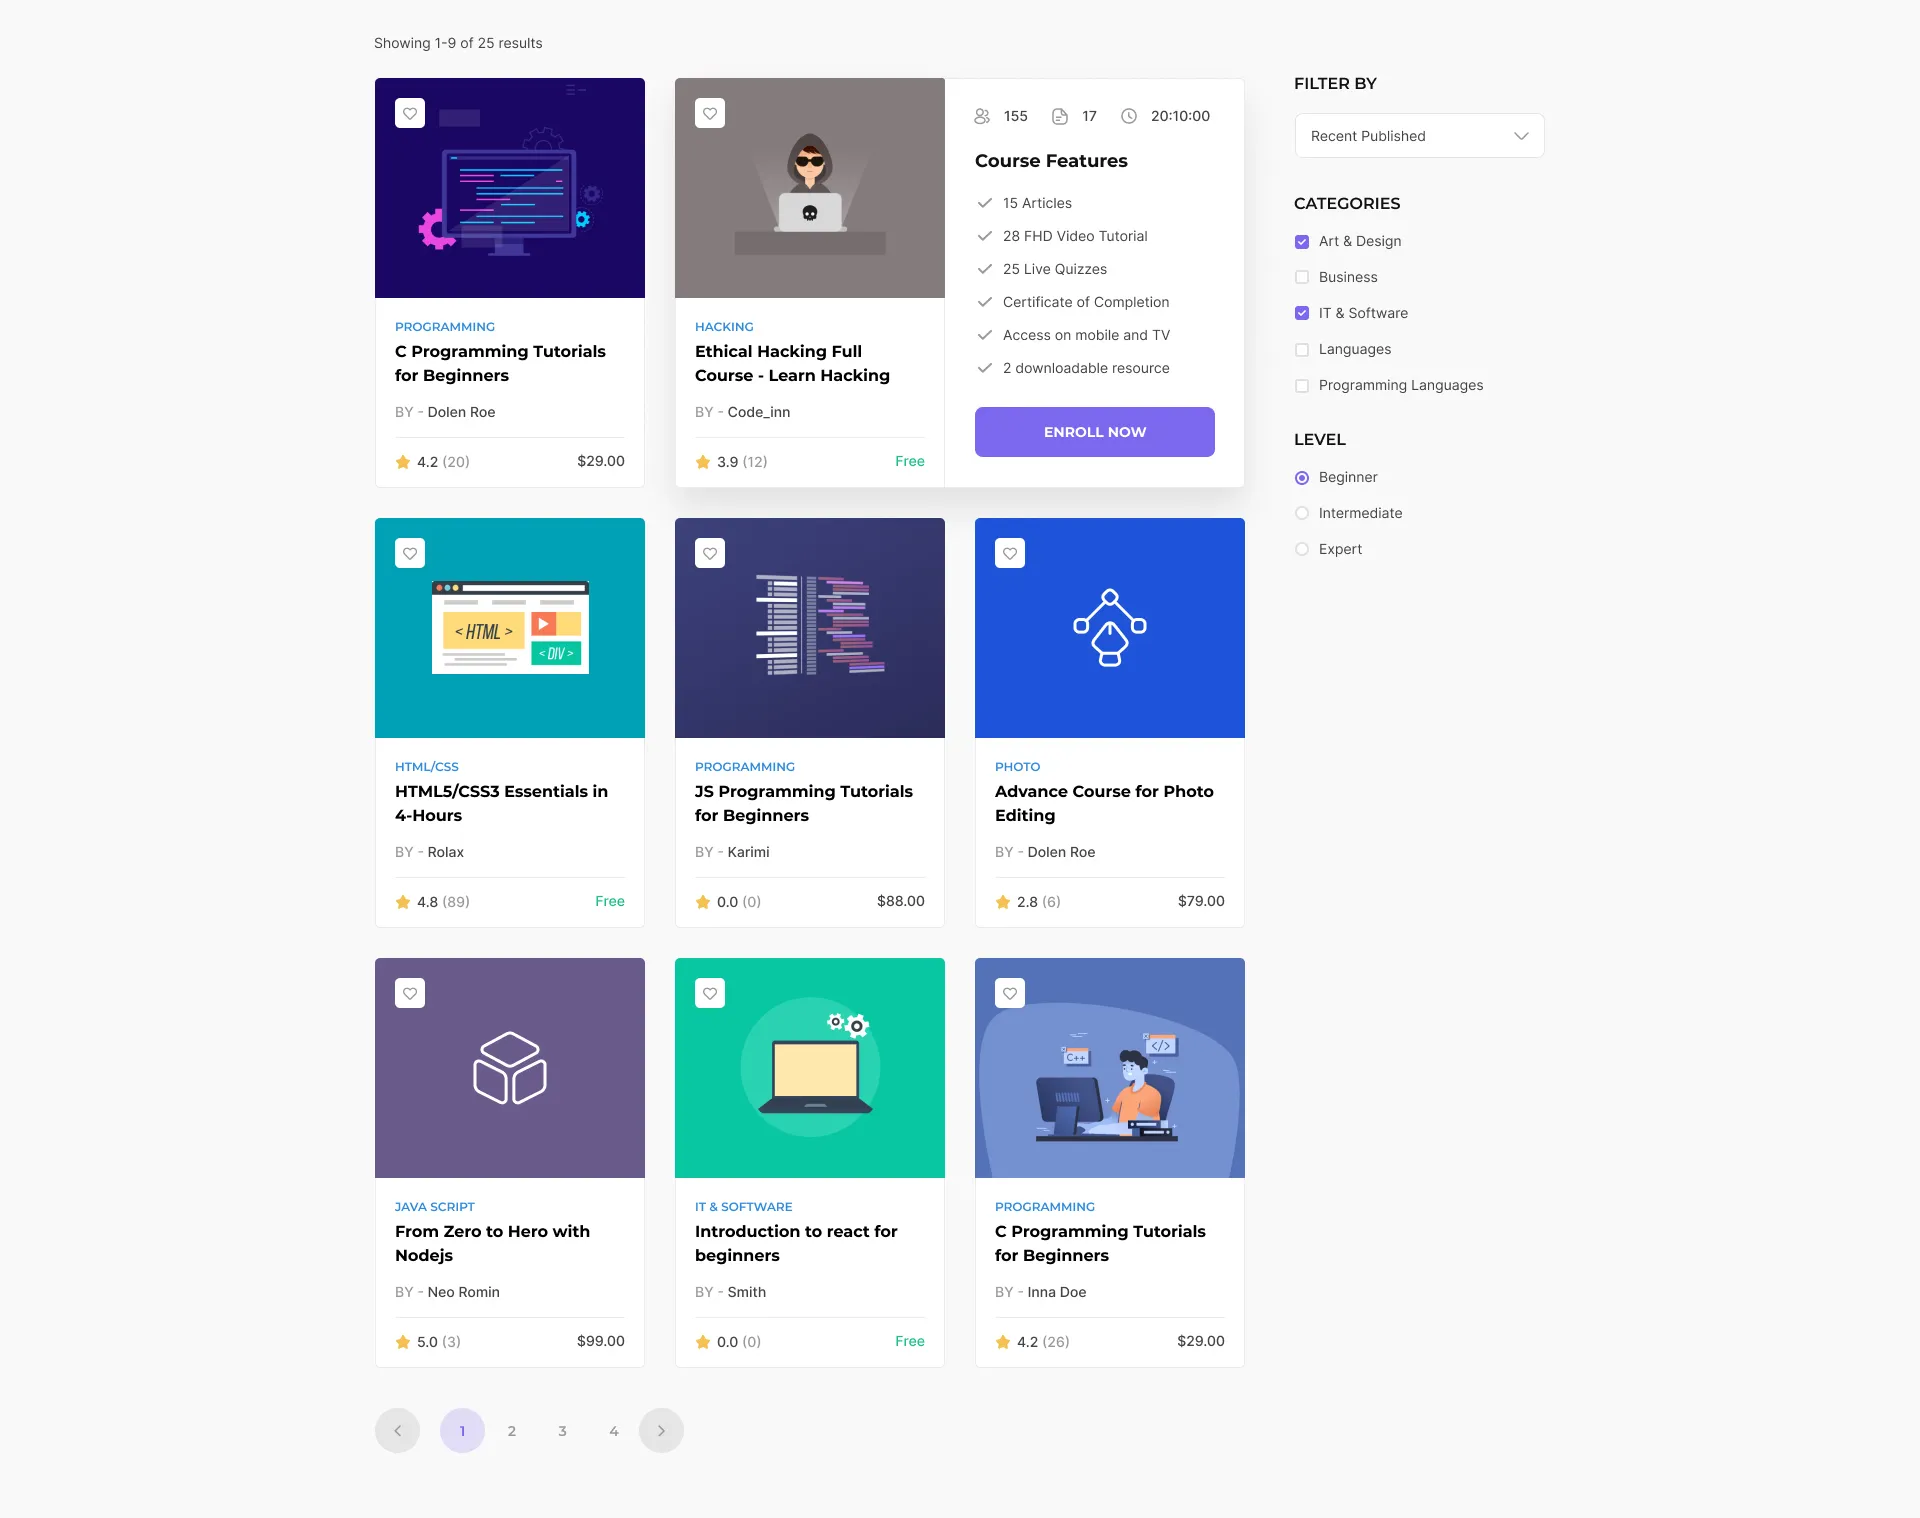Click the star rating on HTML5/CSS3 Essentials card

pos(403,902)
